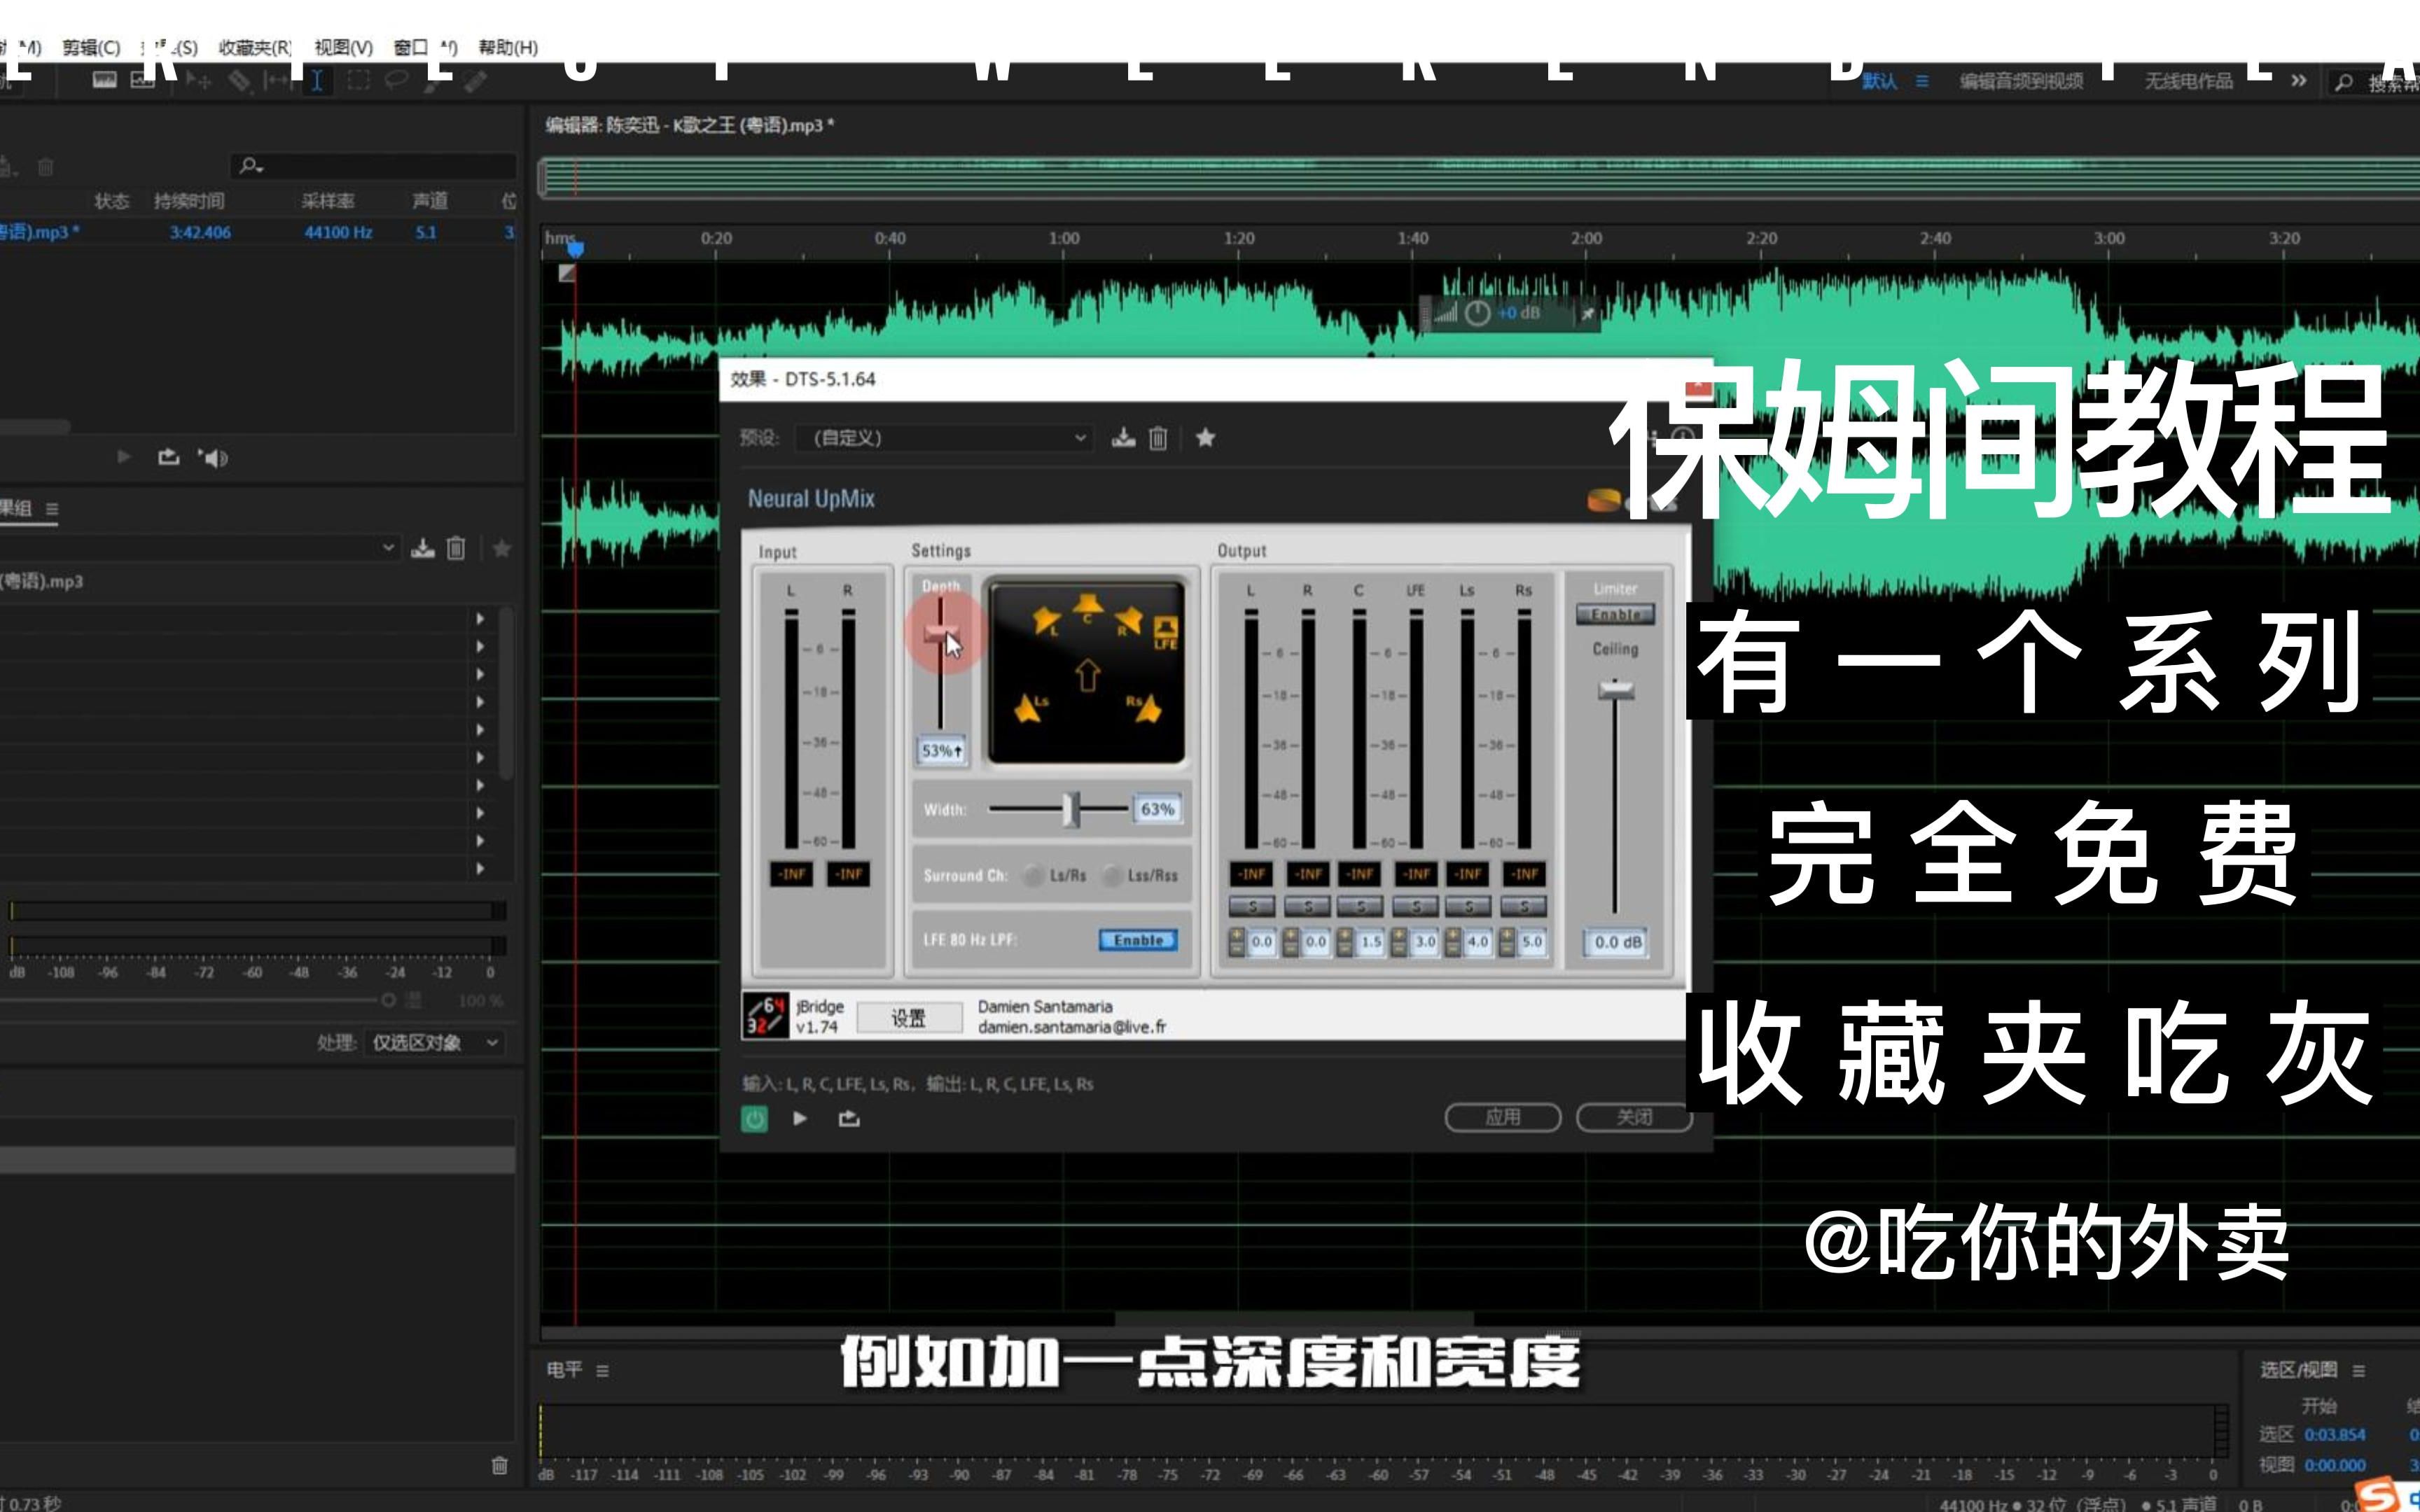
Task: Open the 视图(V) menu
Action: (x=343, y=47)
